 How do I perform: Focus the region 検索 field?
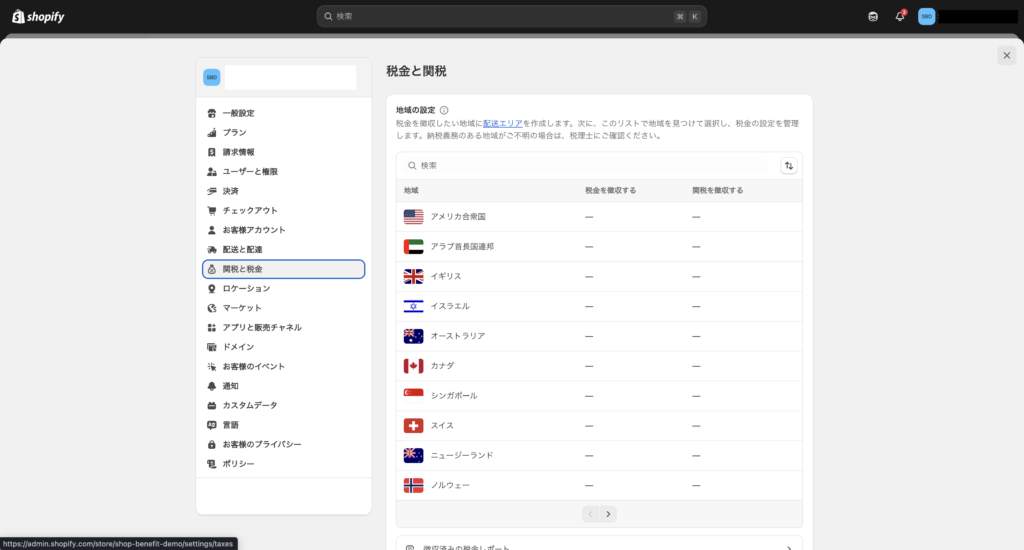[x=588, y=166]
